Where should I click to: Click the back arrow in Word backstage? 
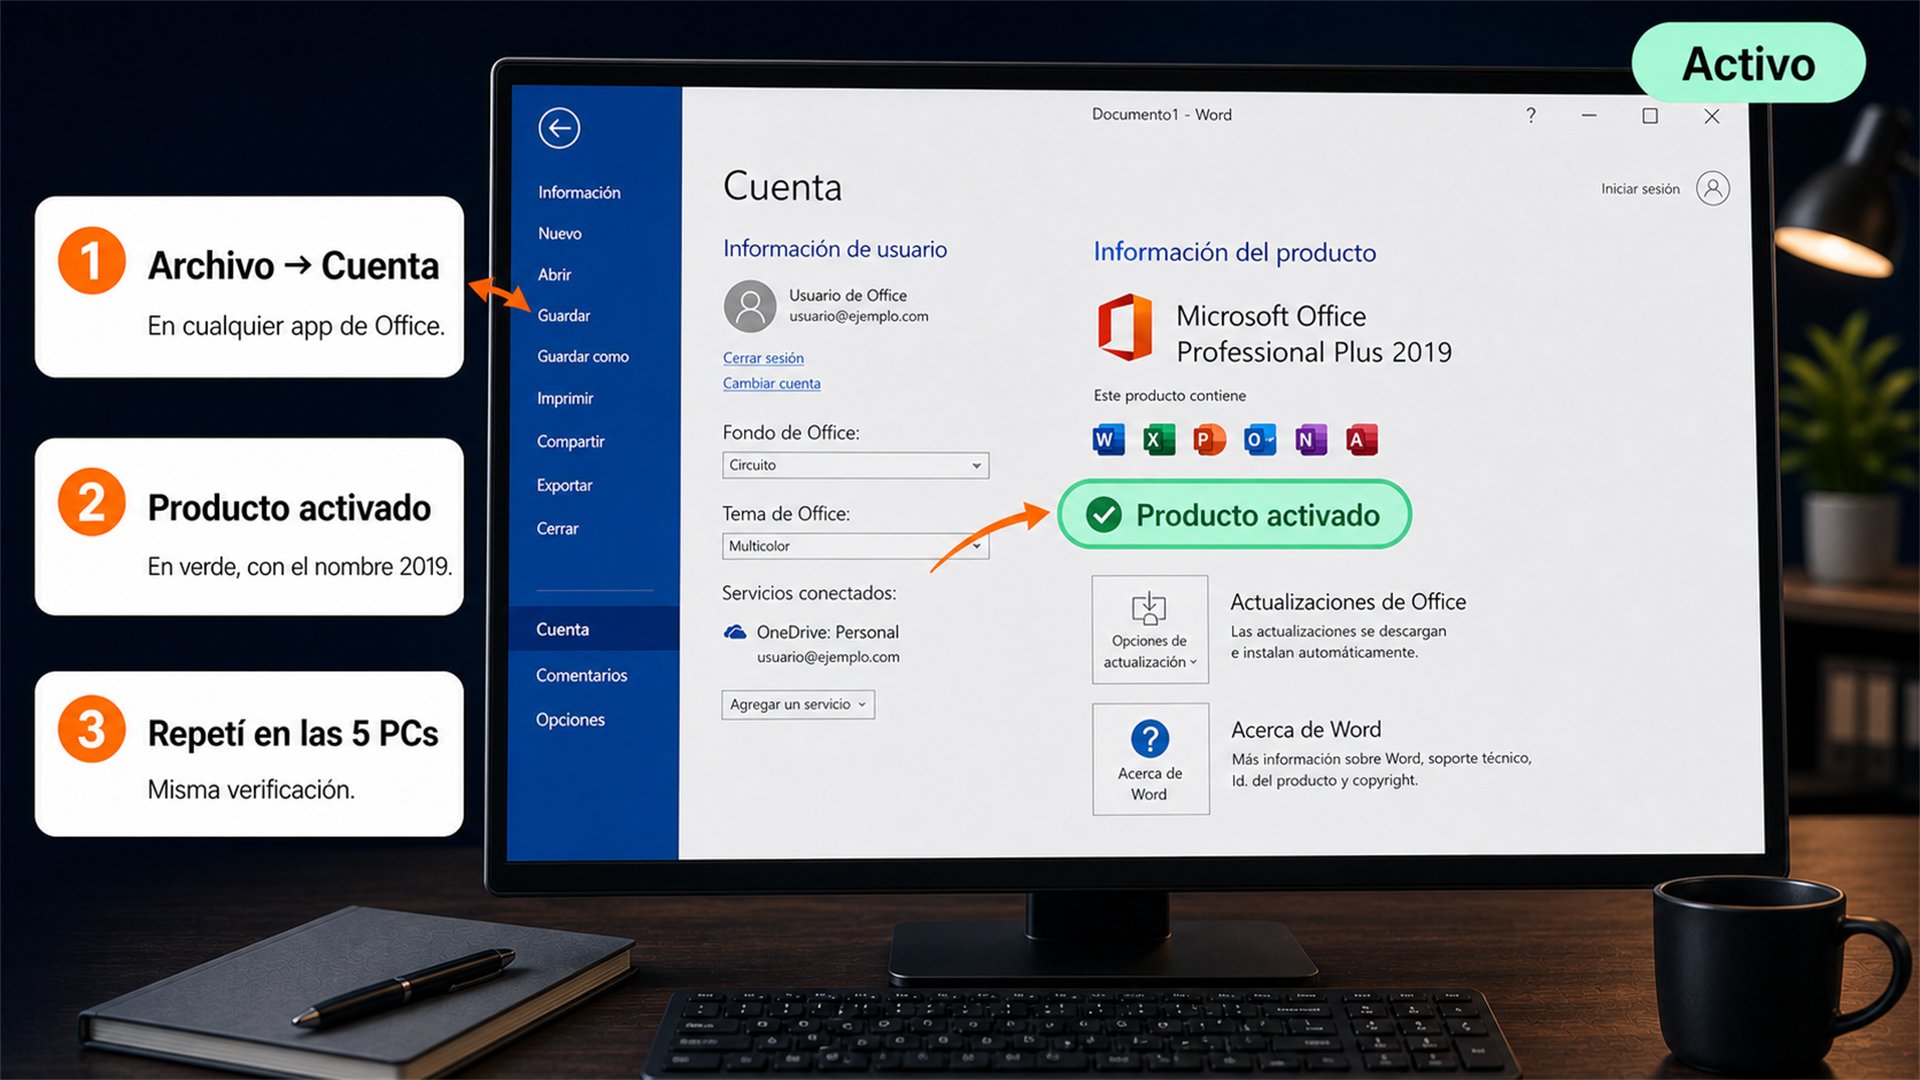coord(559,128)
